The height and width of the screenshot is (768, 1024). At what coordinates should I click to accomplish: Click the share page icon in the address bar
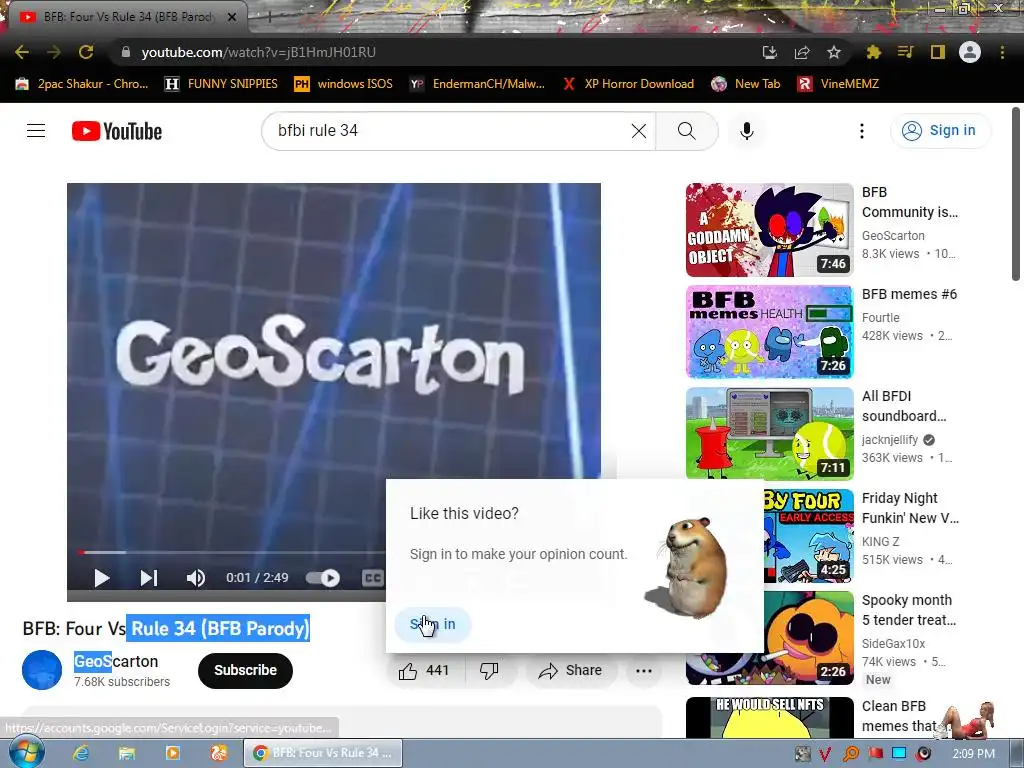(x=802, y=52)
